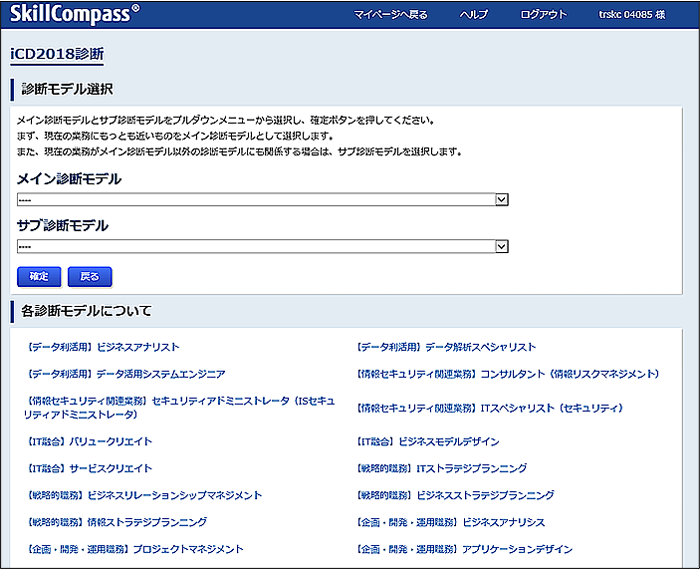The width and height of the screenshot is (700, 569).
Task: Click the user name trskc 04085 様
Action: pos(632,15)
